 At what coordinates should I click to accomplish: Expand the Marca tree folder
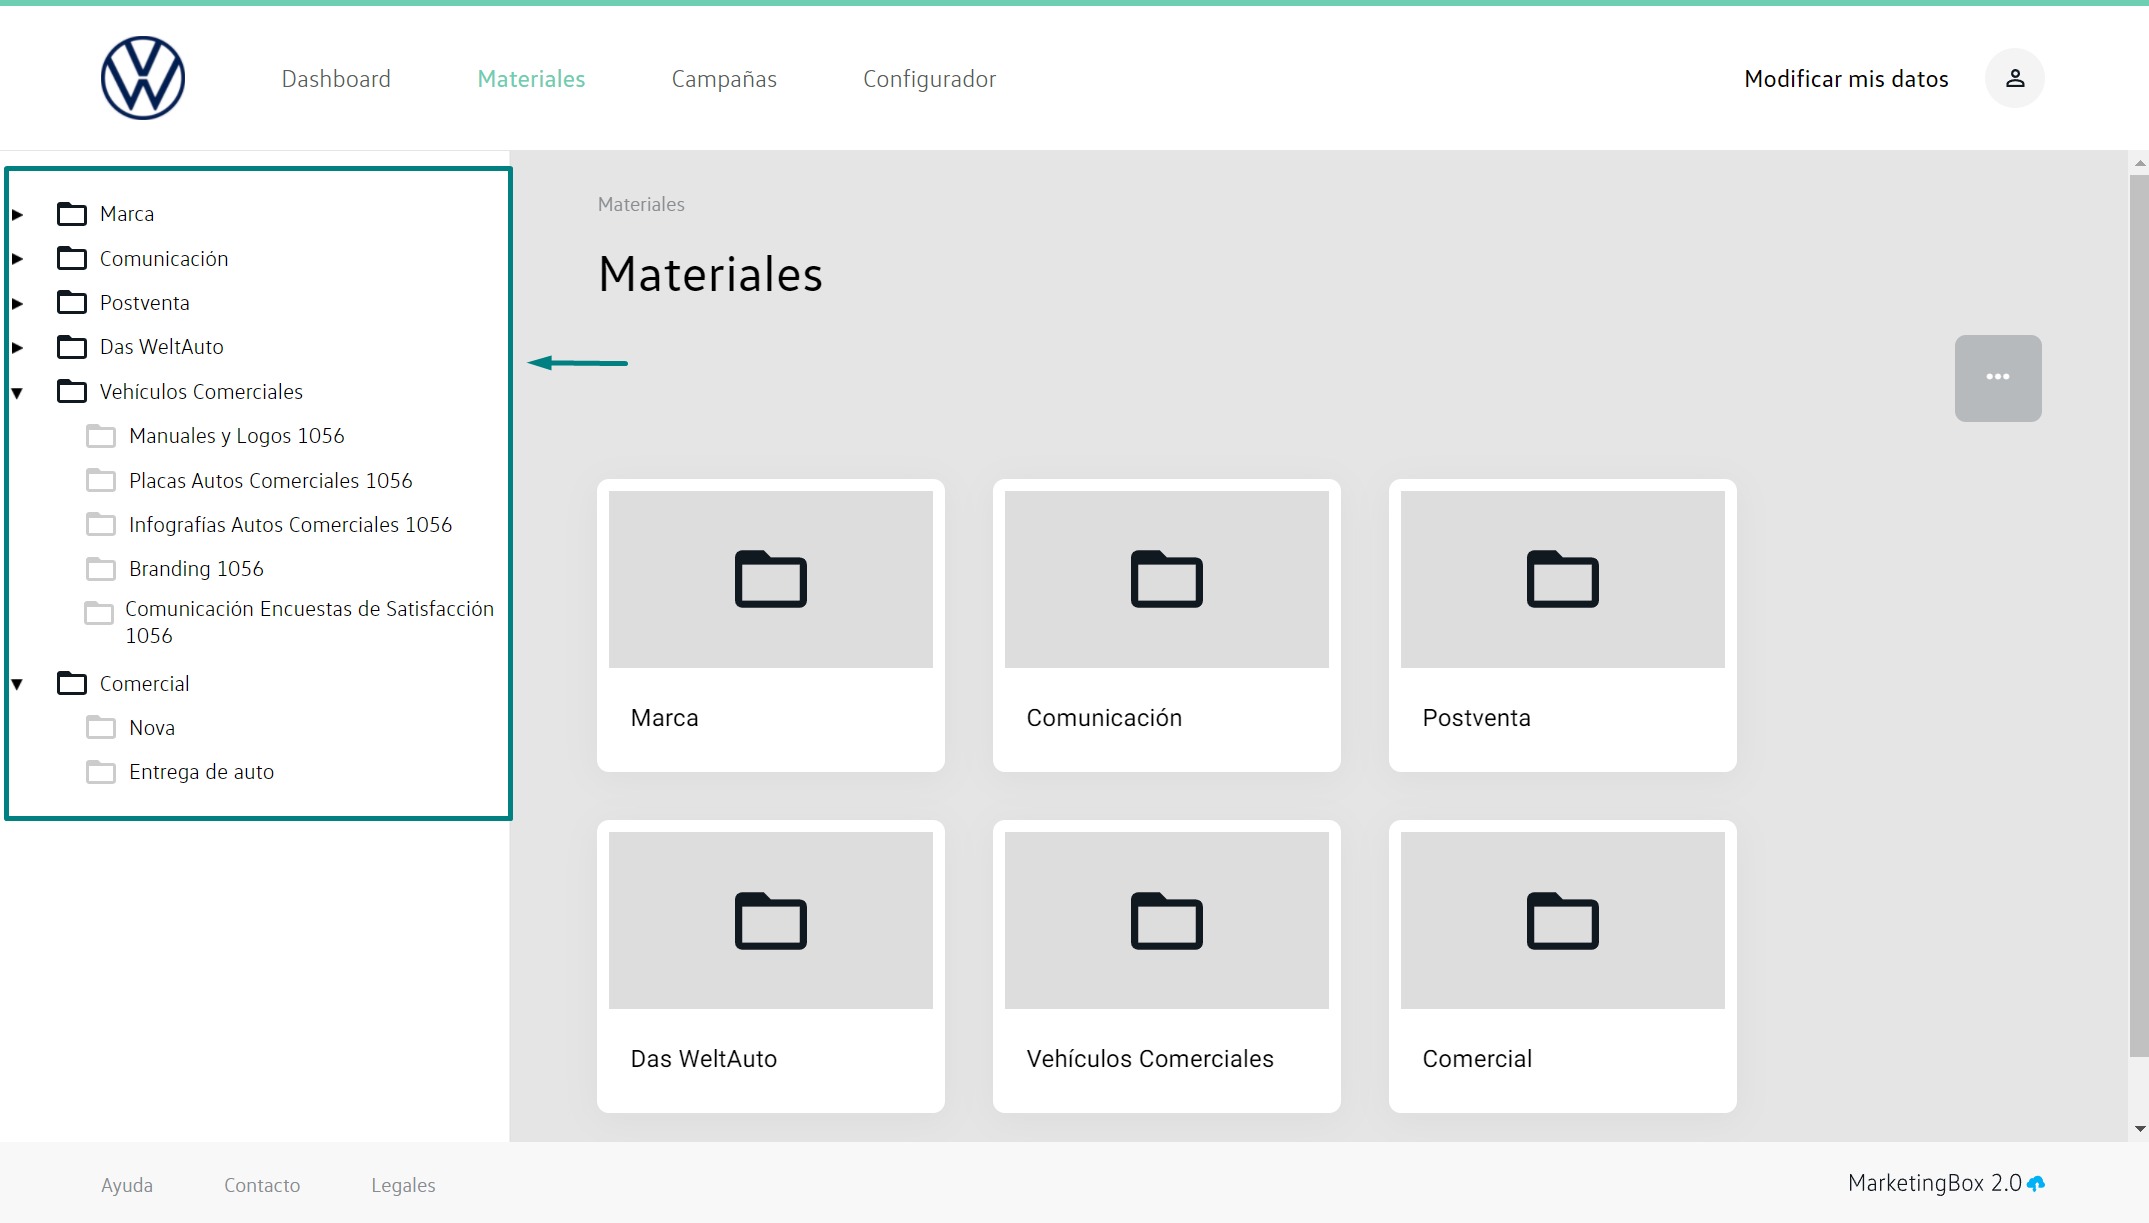click(x=18, y=214)
